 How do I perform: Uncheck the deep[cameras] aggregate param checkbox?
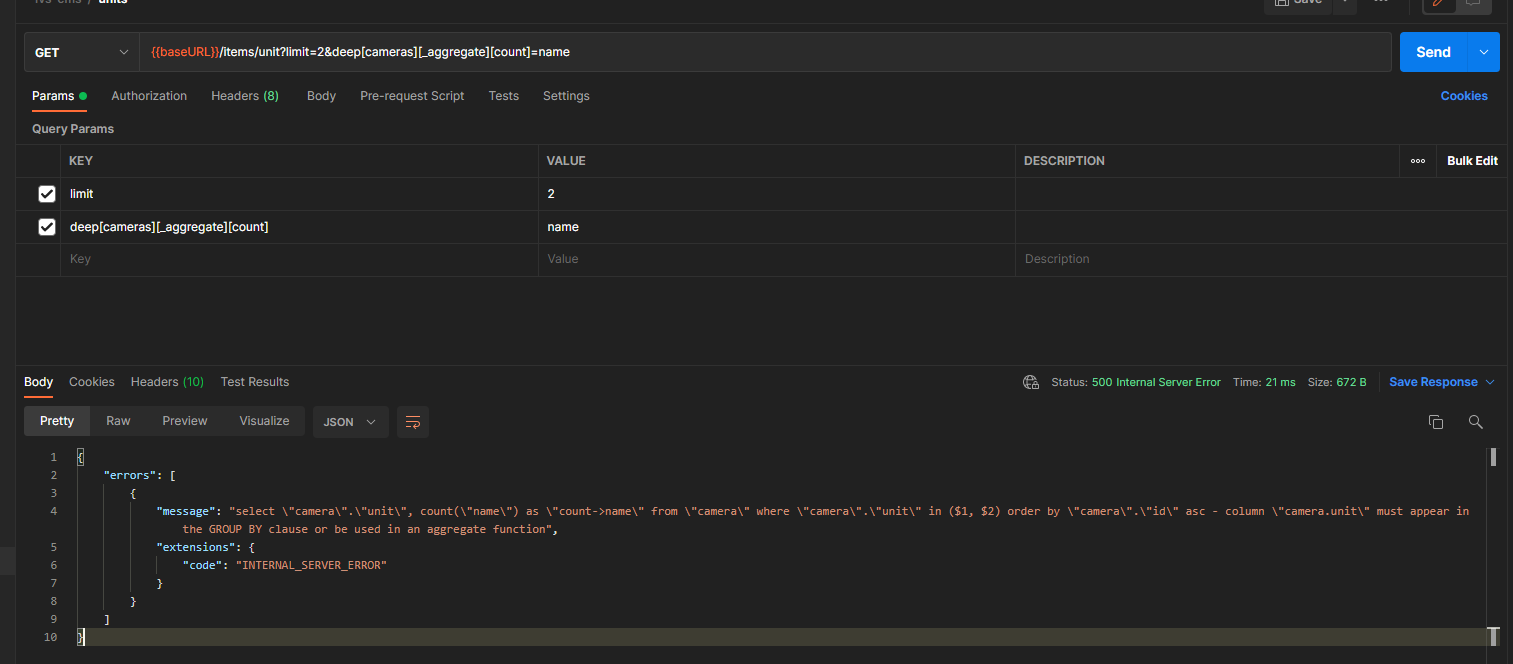click(x=46, y=227)
